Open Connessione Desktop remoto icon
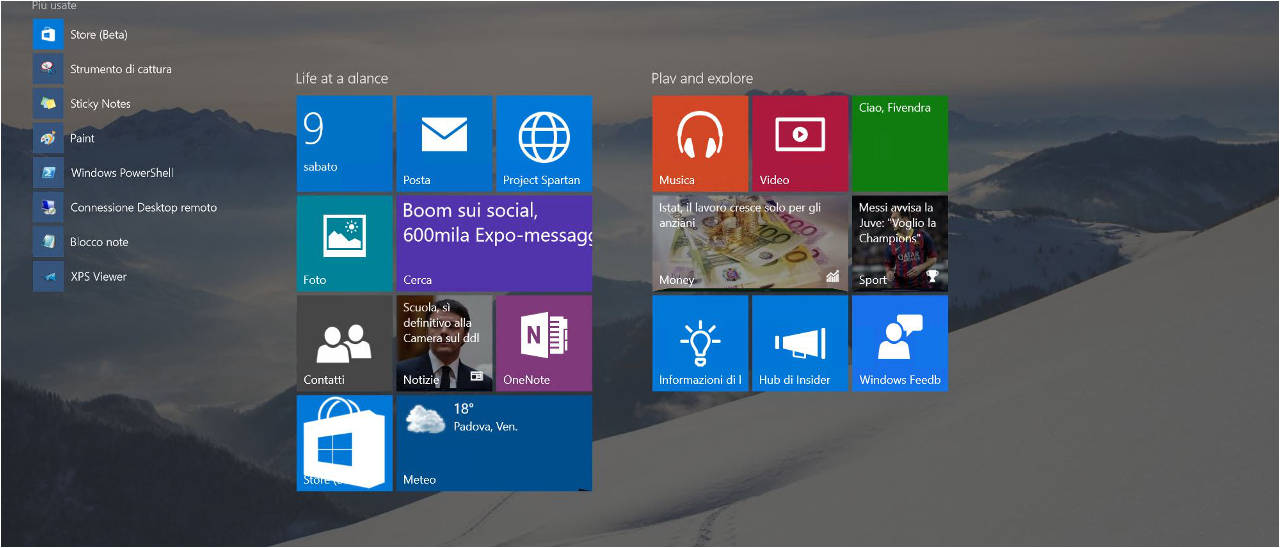The image size is (1280, 548). (48, 207)
